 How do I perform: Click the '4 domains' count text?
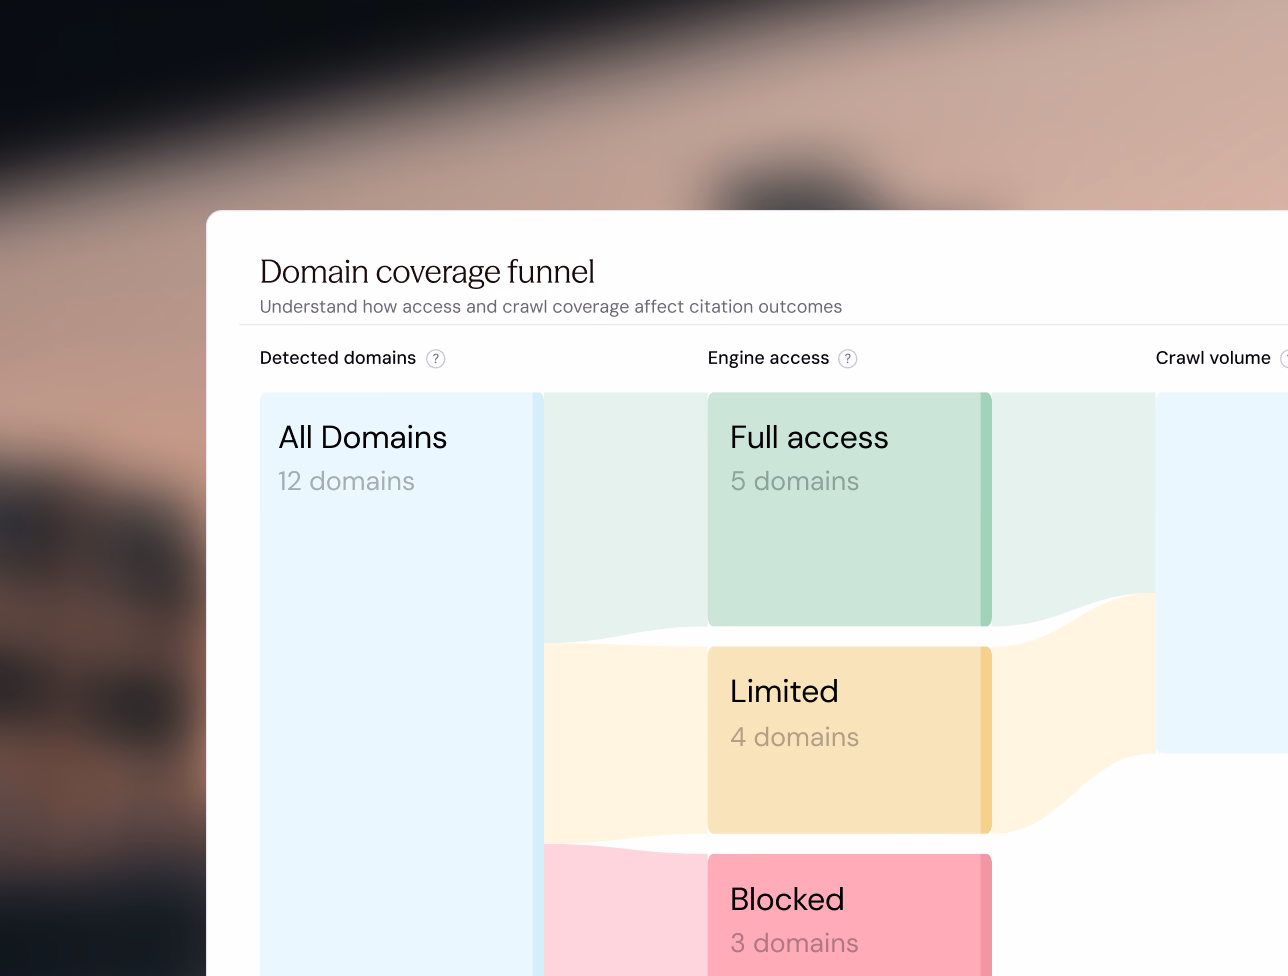coord(795,737)
